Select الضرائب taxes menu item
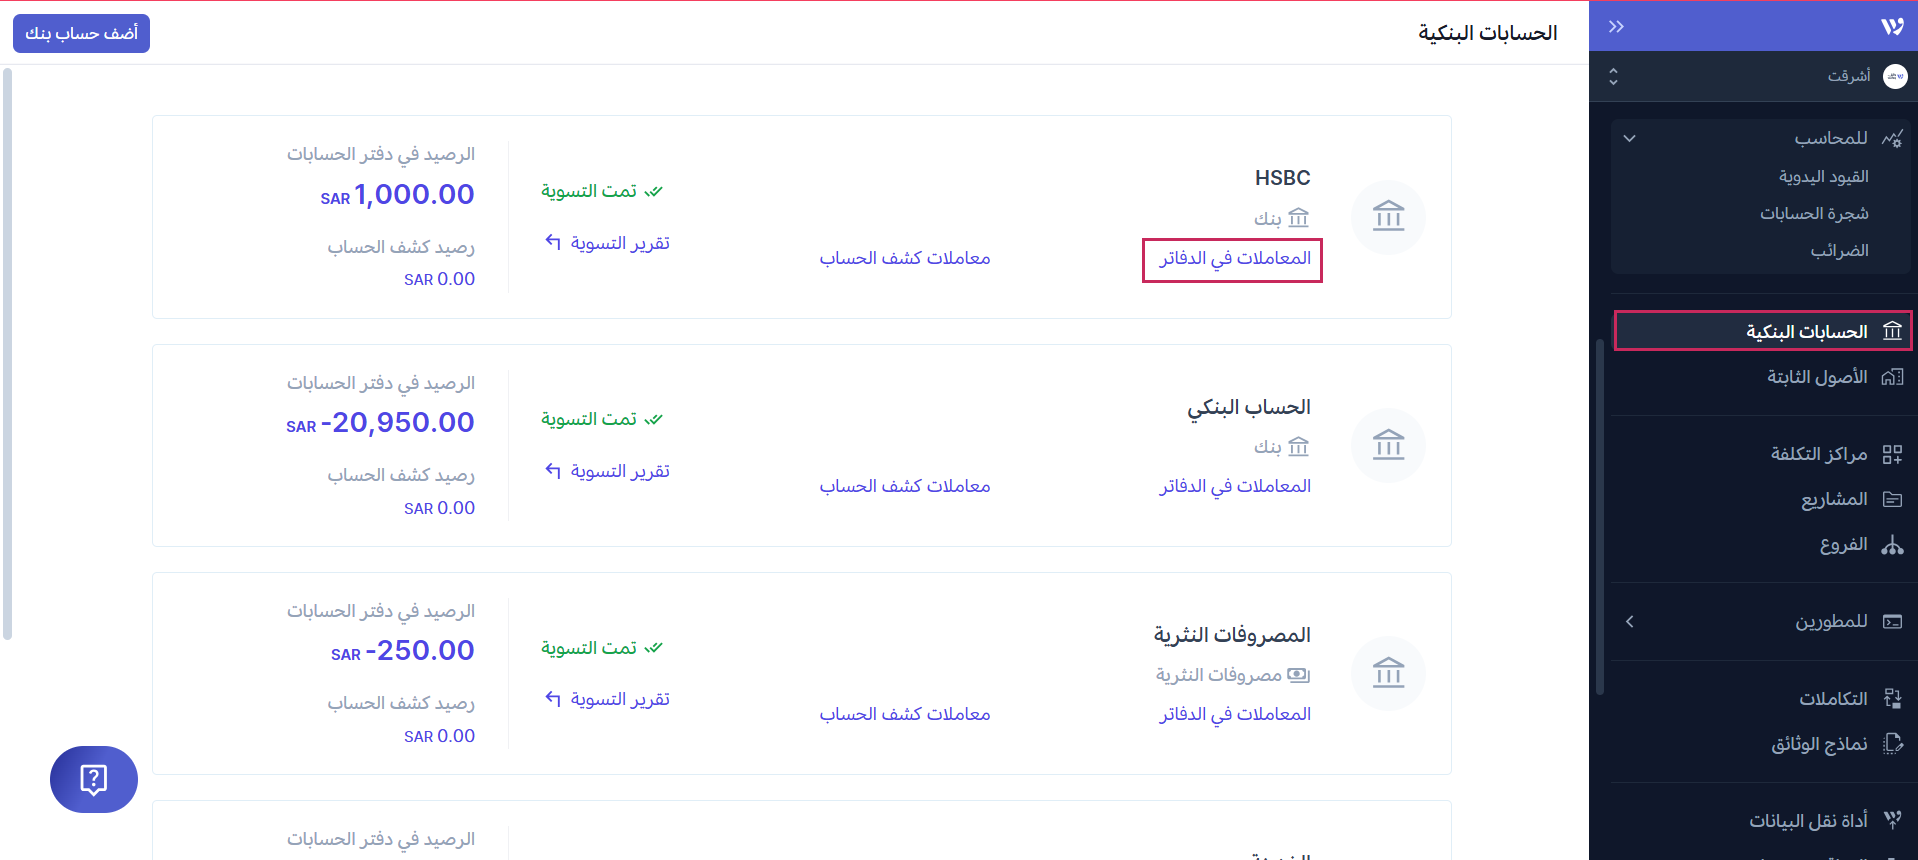 coord(1839,250)
